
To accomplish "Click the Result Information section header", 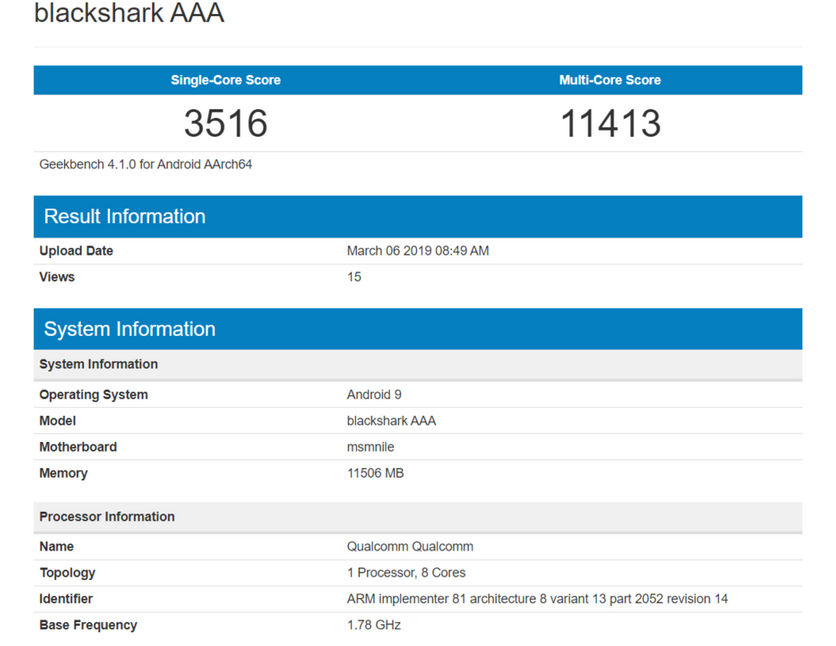I will pyautogui.click(x=418, y=216).
